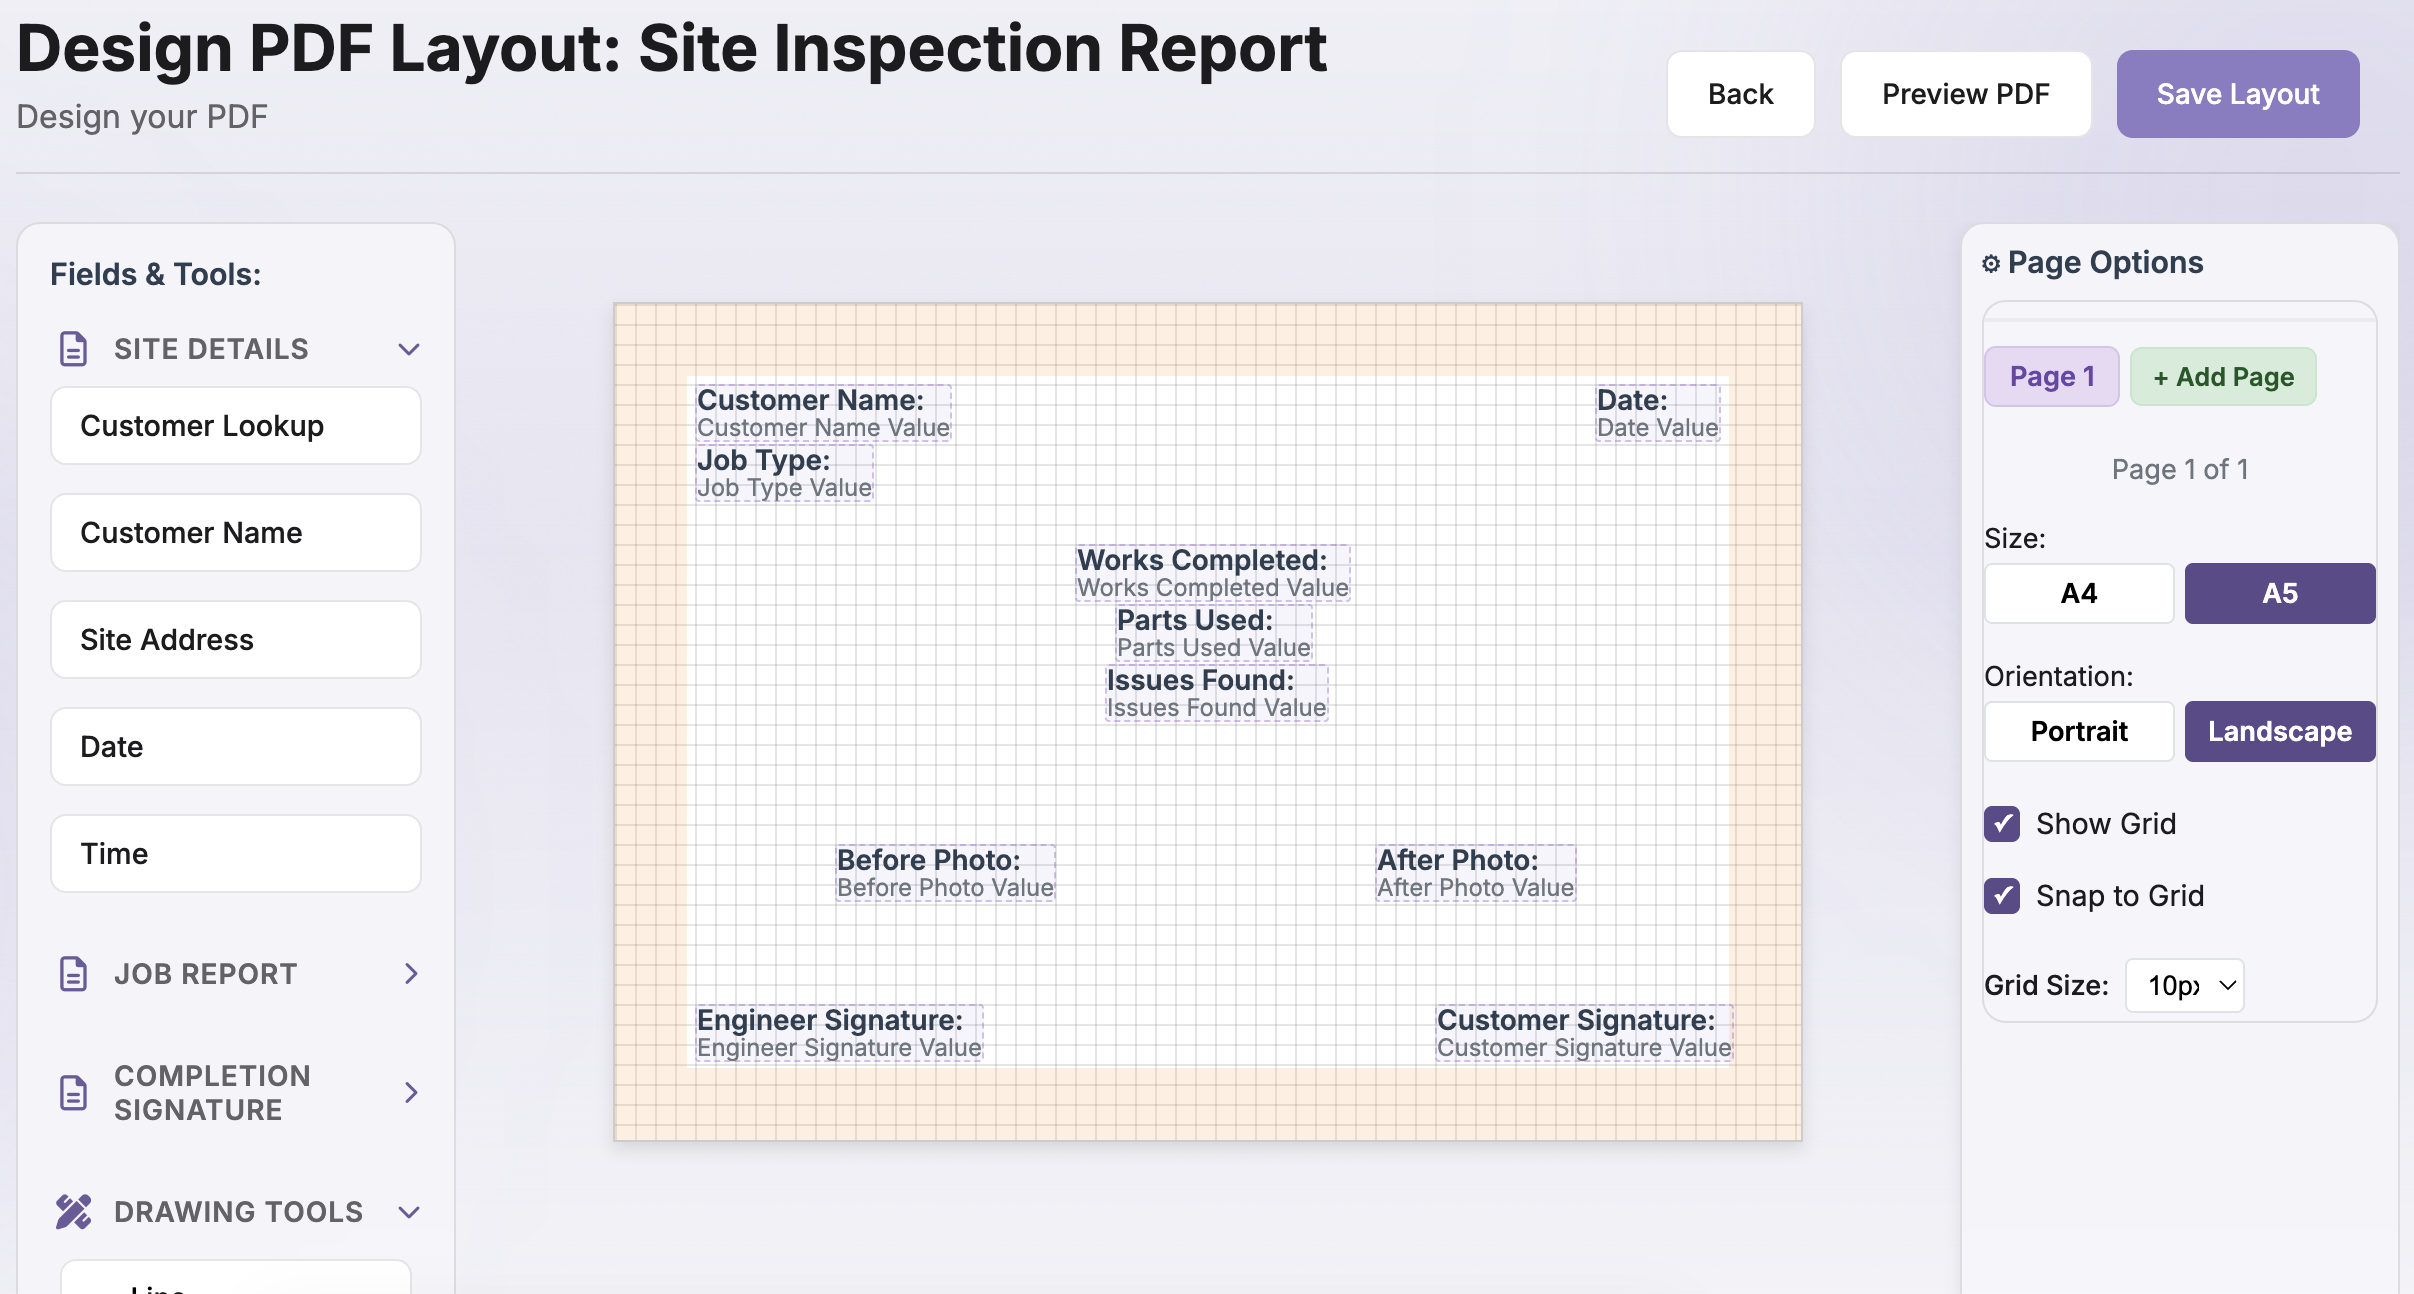
Task: Click the Page Options gear icon
Action: pyautogui.click(x=1991, y=264)
